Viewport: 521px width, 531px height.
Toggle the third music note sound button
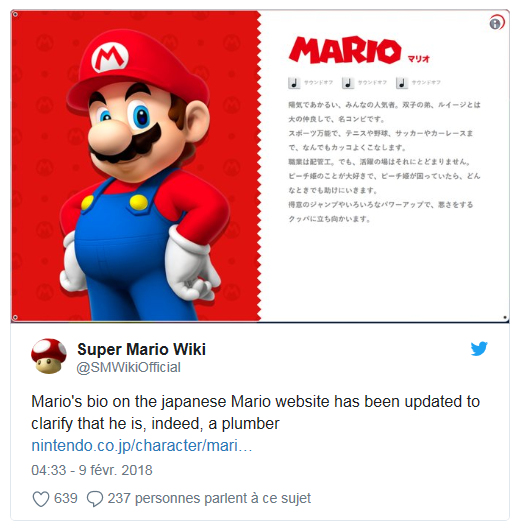tap(401, 83)
